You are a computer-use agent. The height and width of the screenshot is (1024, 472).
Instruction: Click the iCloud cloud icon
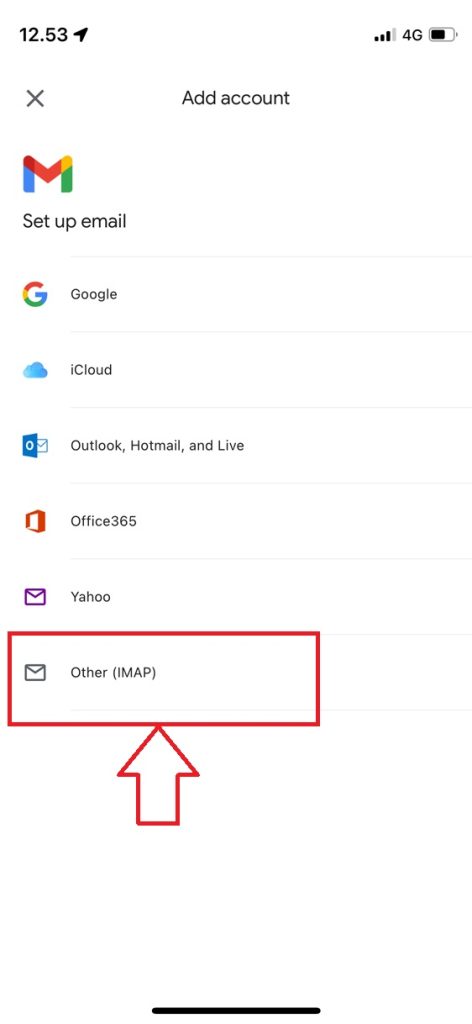click(35, 370)
